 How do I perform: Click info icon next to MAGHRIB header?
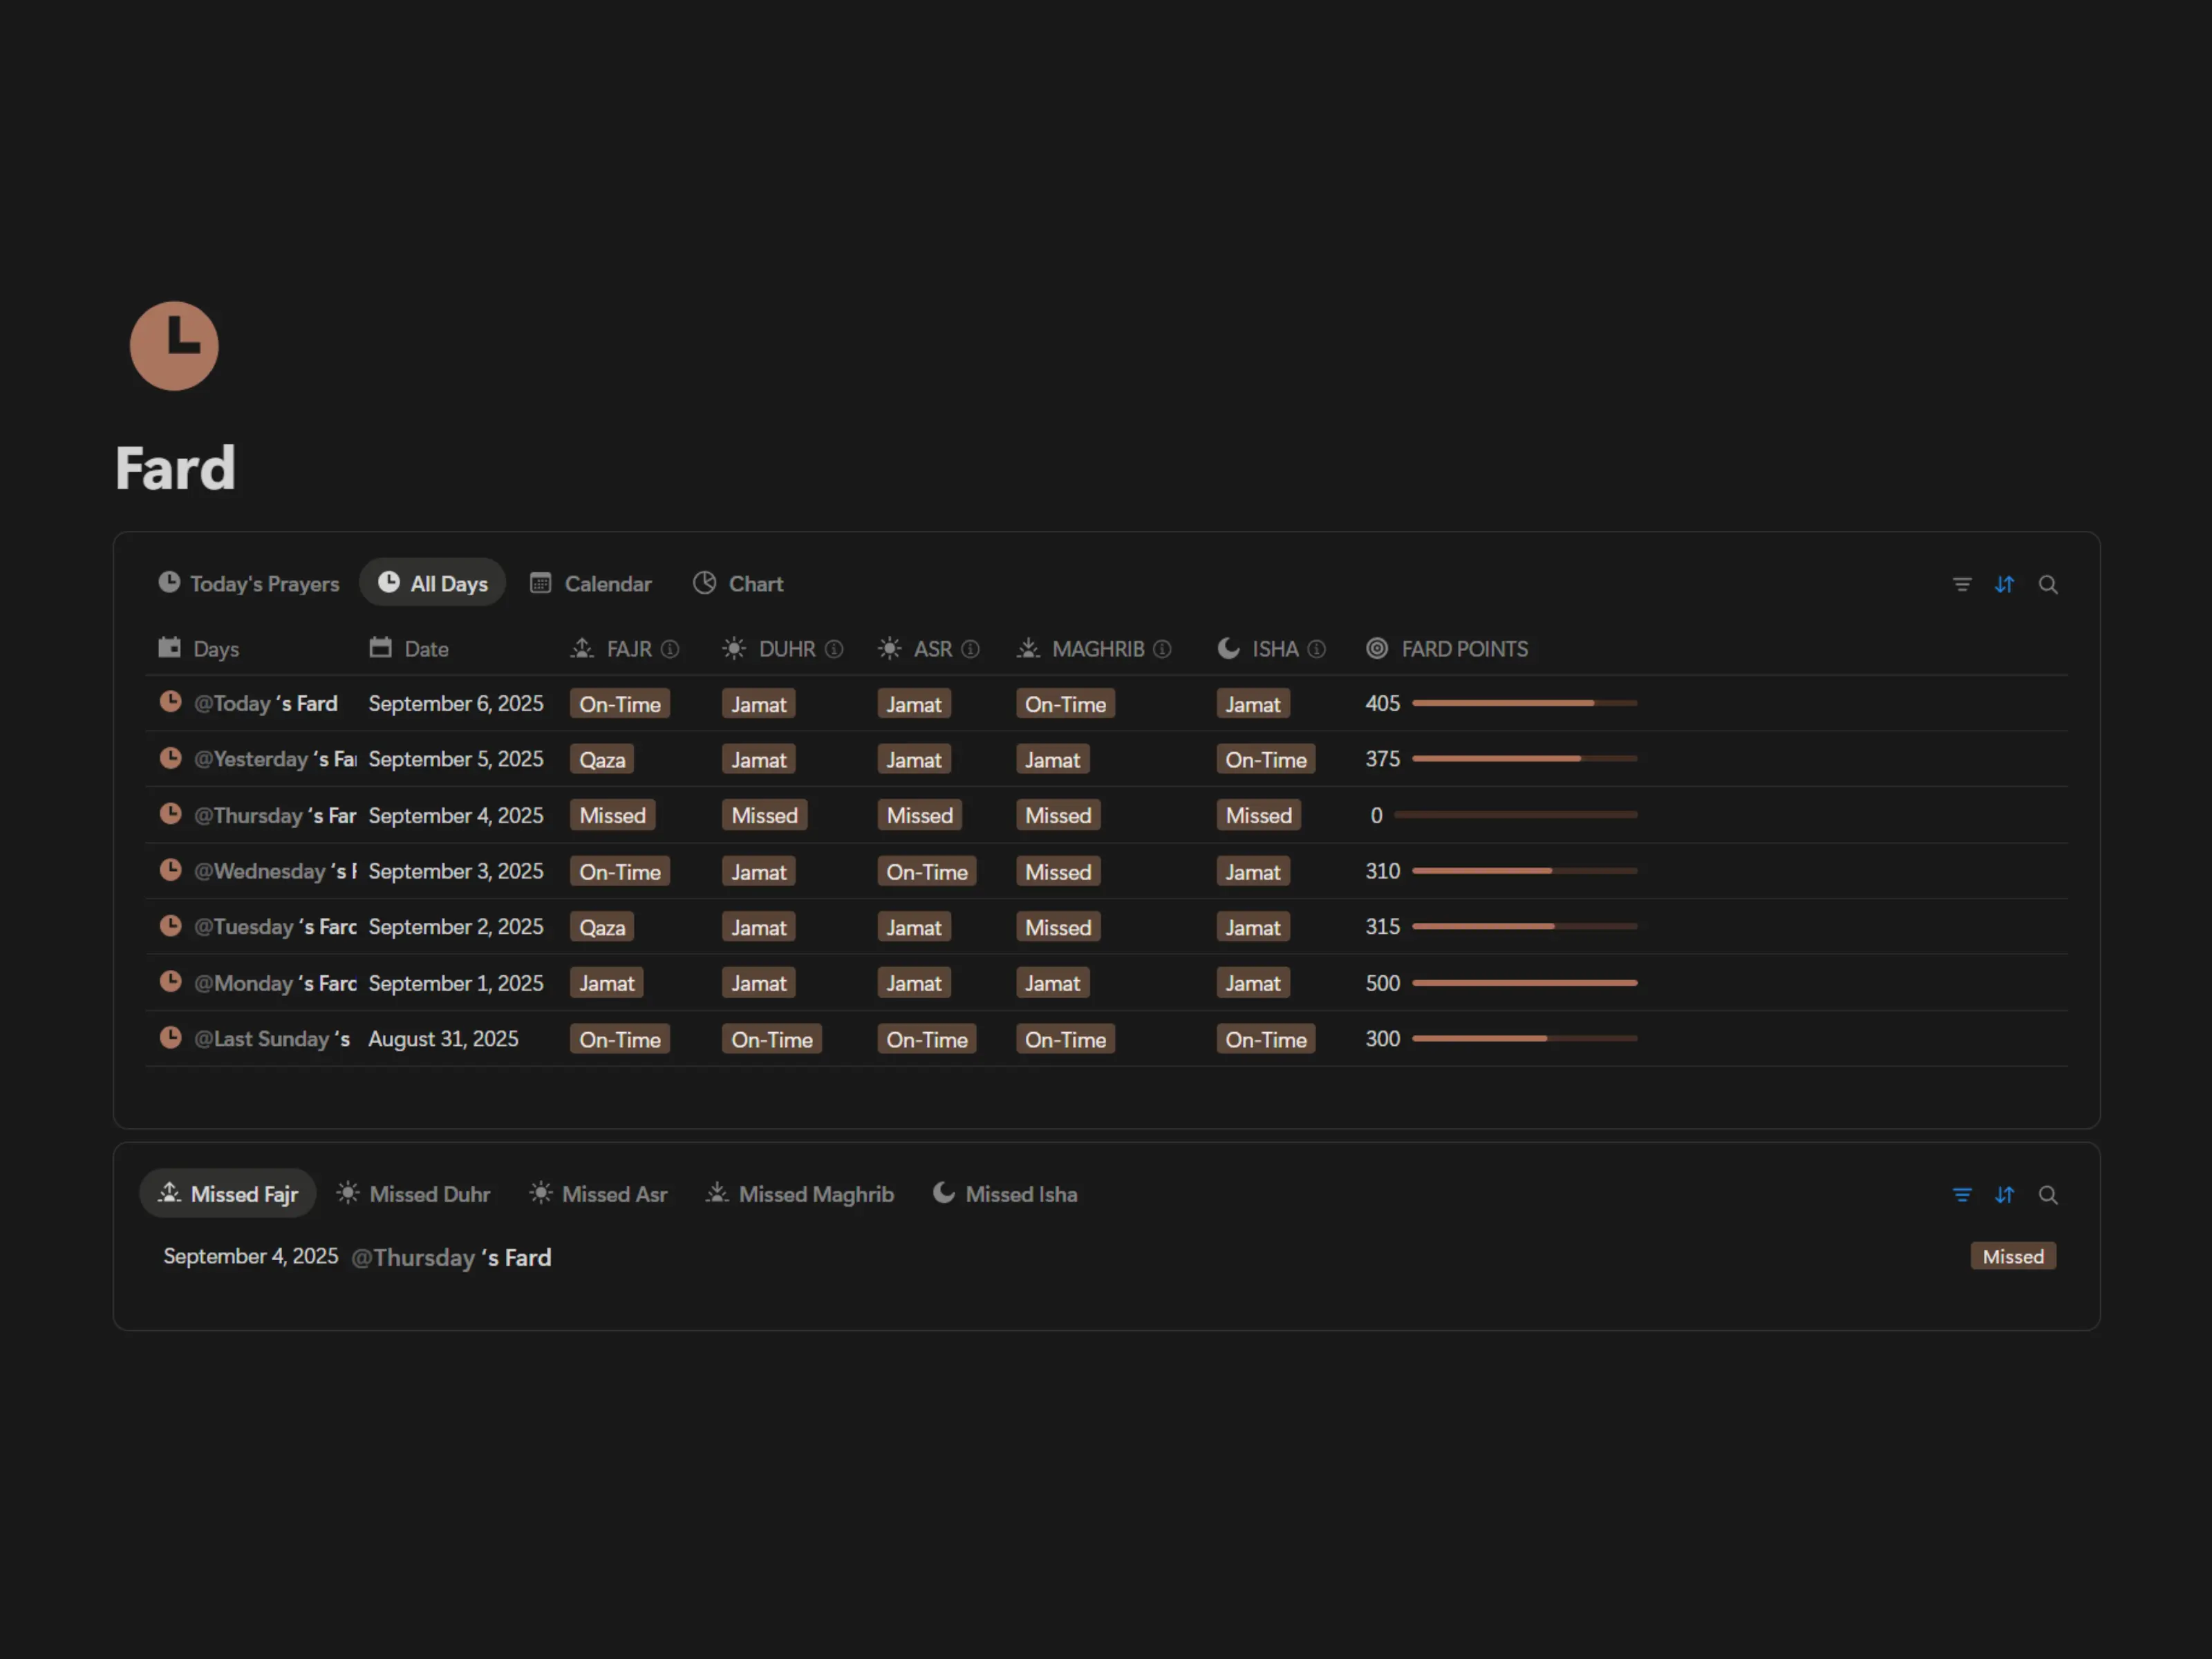coord(1161,649)
